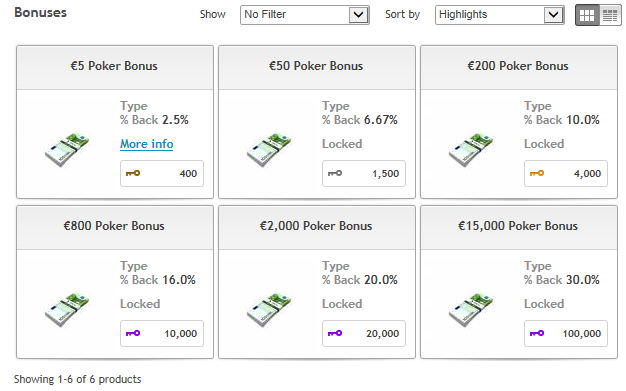Click the 1,500 points price box
Image resolution: width=626 pixels, height=391 pixels.
coord(364,173)
